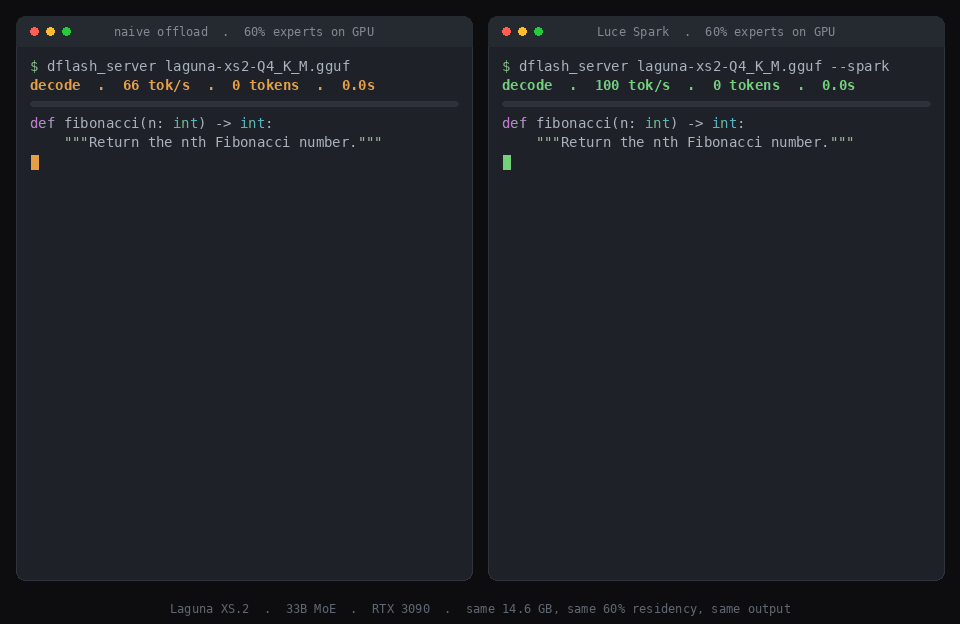Click progress bar in Luce Spark window
This screenshot has height=624, width=960.
716,104
